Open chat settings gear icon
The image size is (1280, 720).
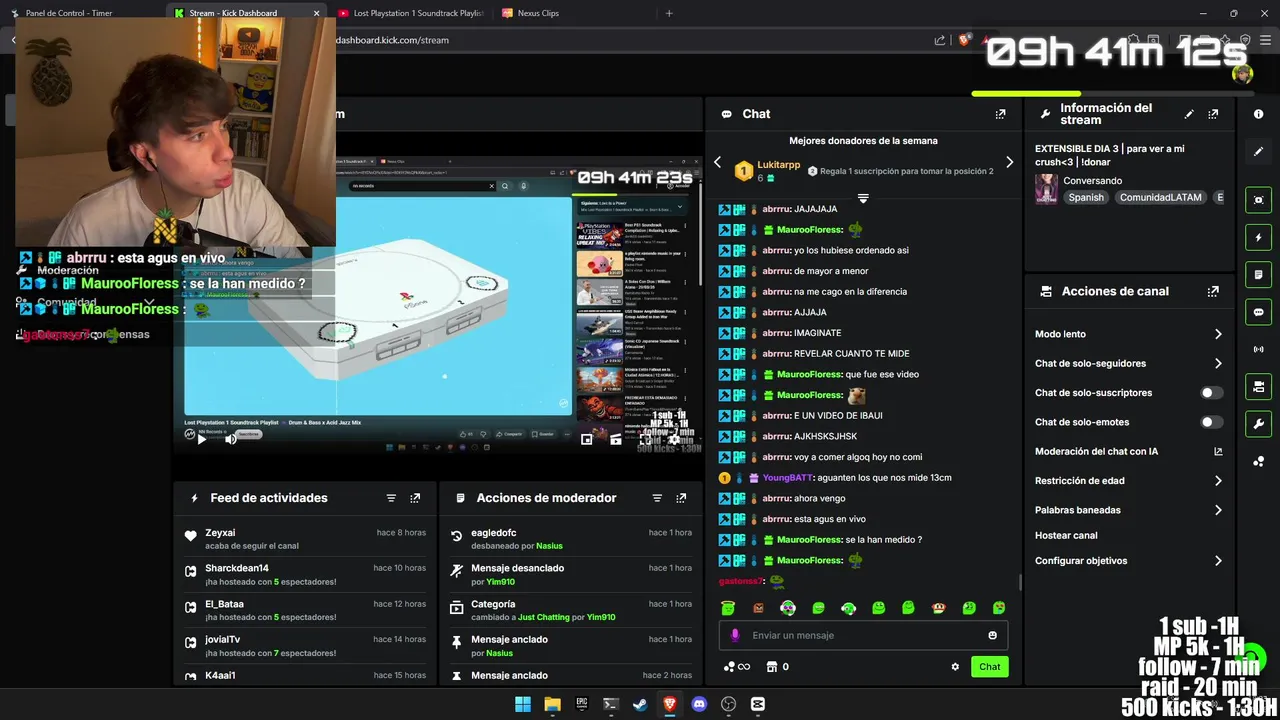(x=955, y=667)
